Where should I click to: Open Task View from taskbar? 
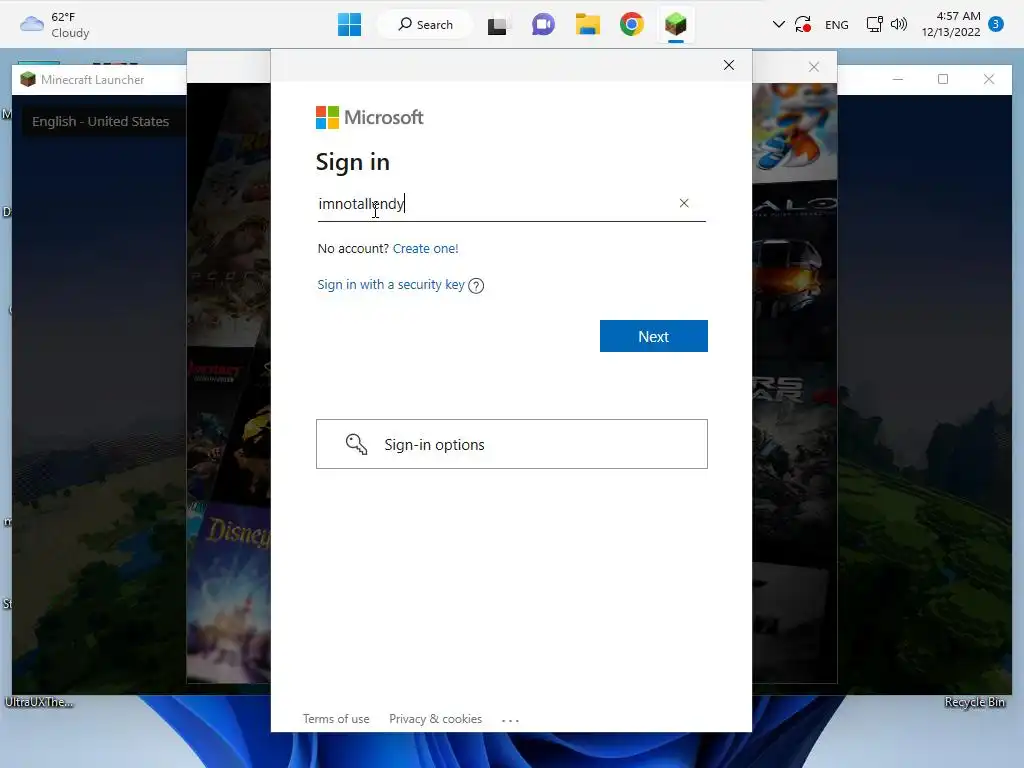coord(498,25)
